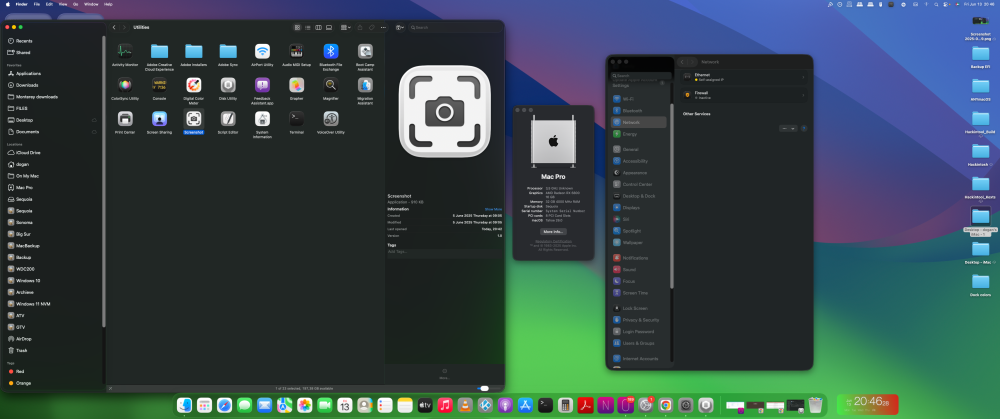1000x419 pixels.
Task: Select the Disk Utility icon
Action: pyautogui.click(x=228, y=85)
